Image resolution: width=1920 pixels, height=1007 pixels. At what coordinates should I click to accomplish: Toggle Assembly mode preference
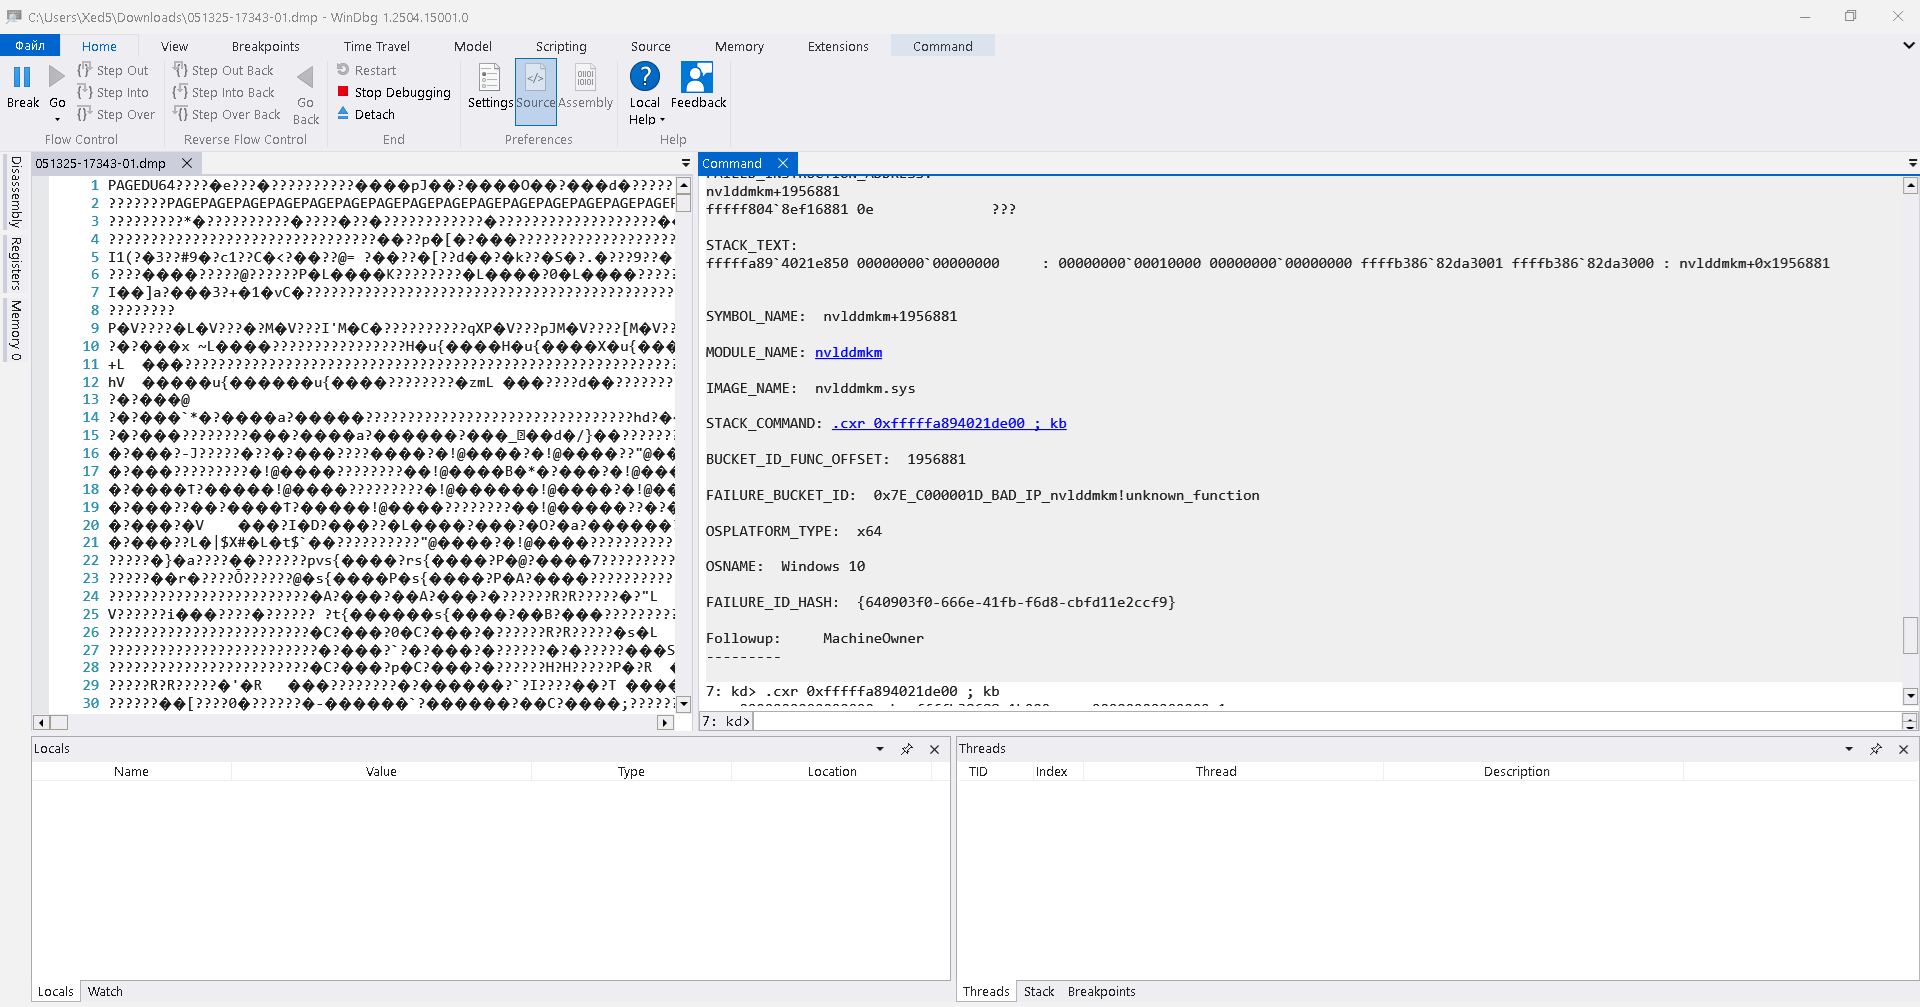585,86
